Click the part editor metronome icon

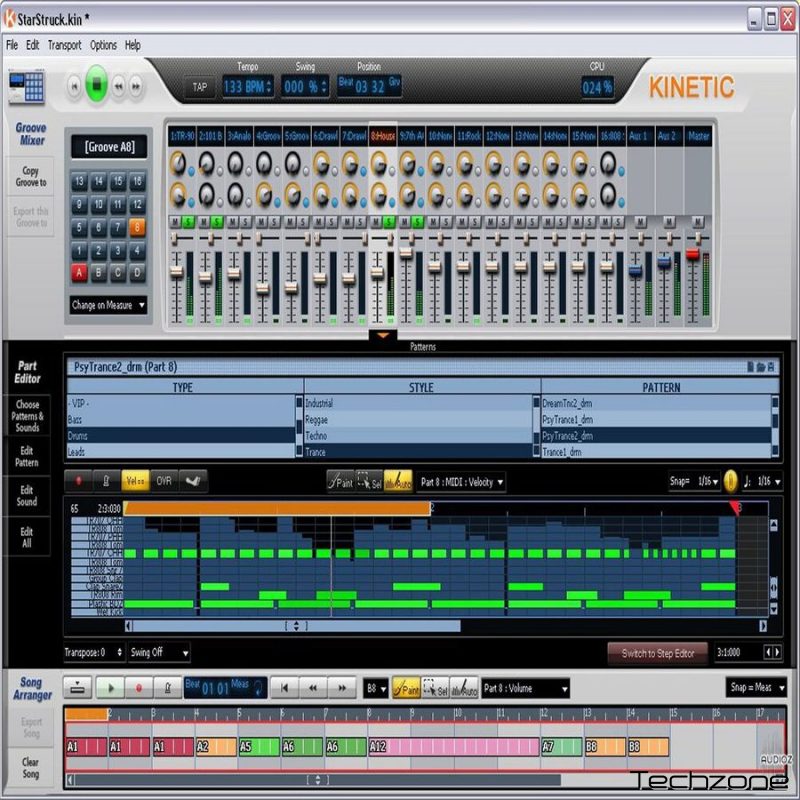pos(106,481)
